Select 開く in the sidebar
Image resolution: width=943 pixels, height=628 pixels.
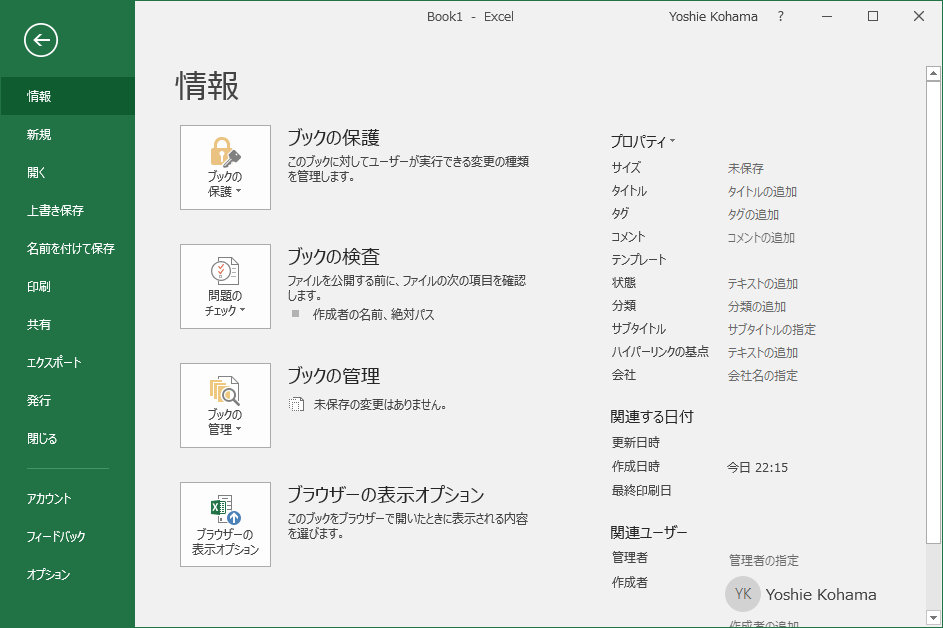pos(67,172)
